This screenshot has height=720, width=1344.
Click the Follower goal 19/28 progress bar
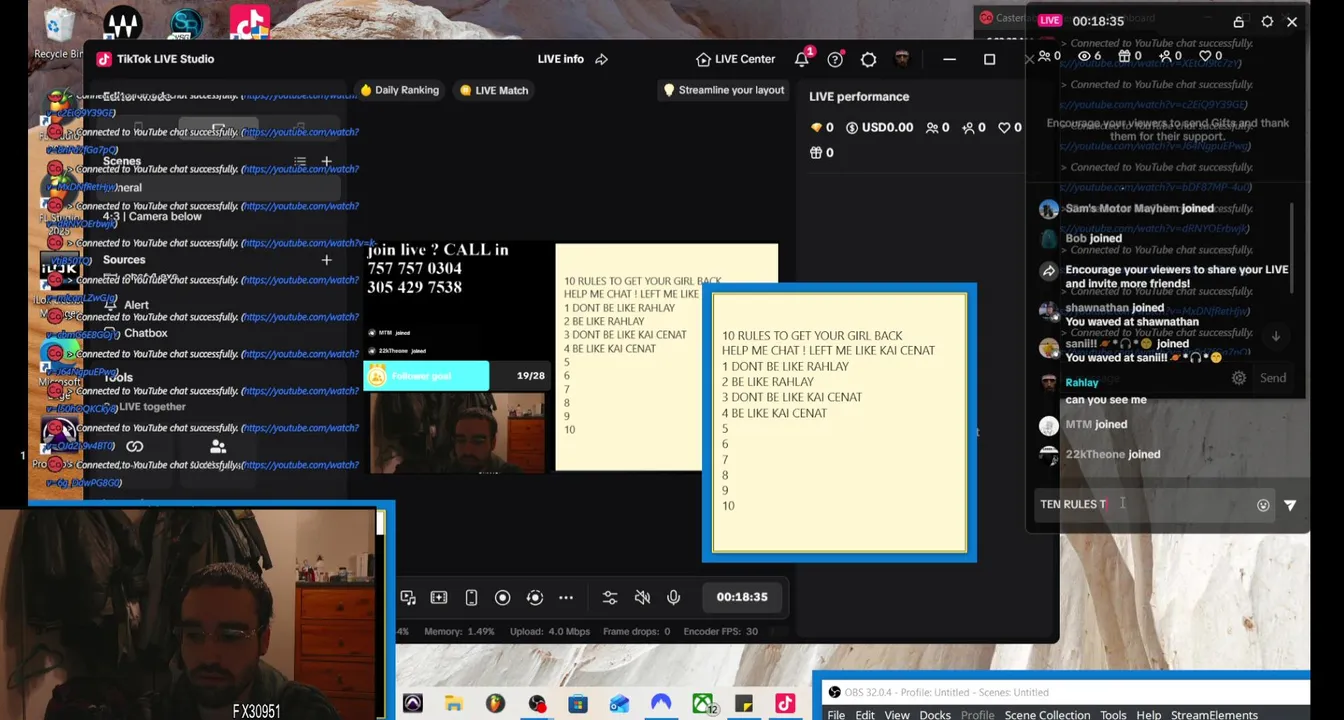[x=457, y=376]
